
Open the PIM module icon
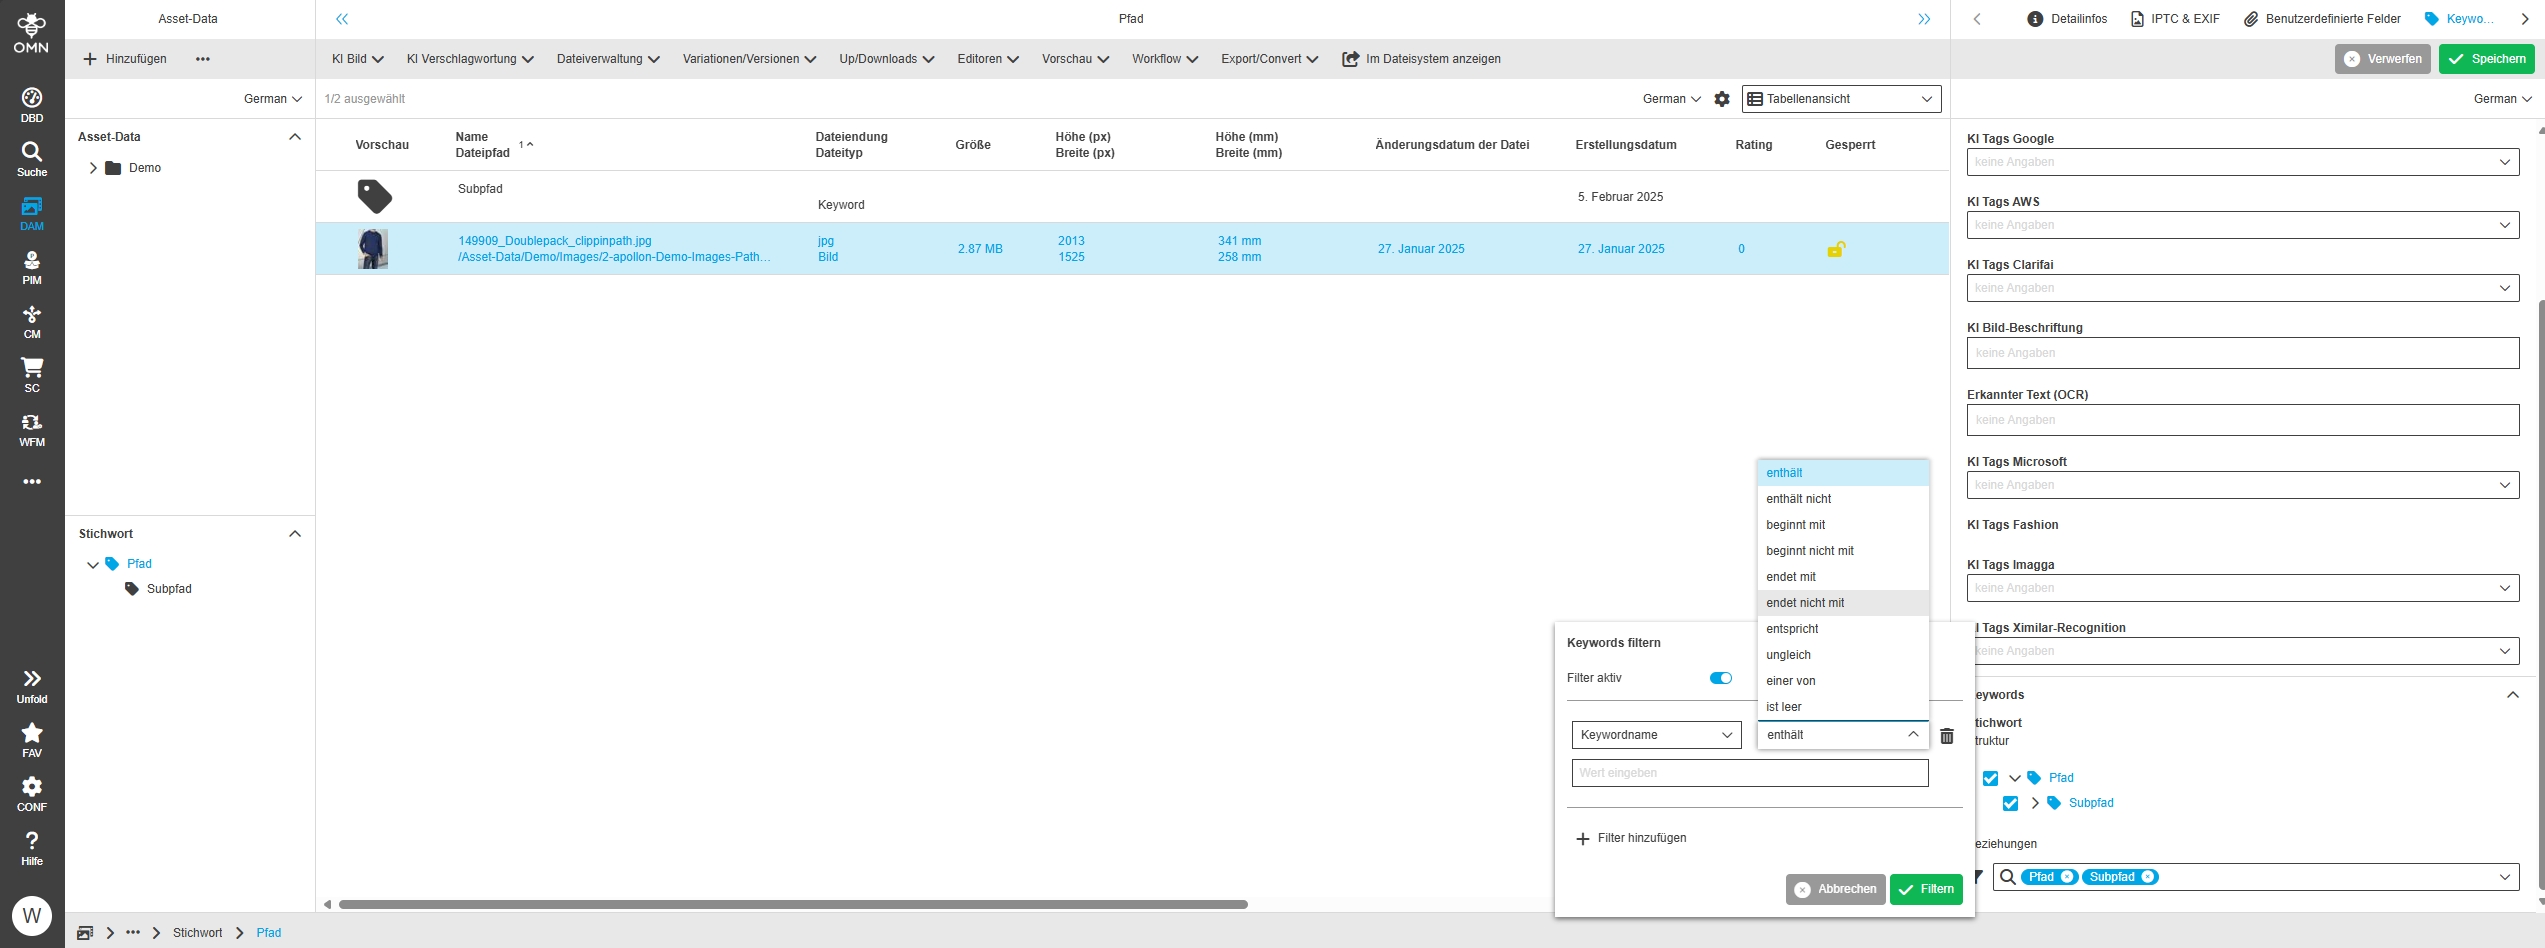(32, 267)
